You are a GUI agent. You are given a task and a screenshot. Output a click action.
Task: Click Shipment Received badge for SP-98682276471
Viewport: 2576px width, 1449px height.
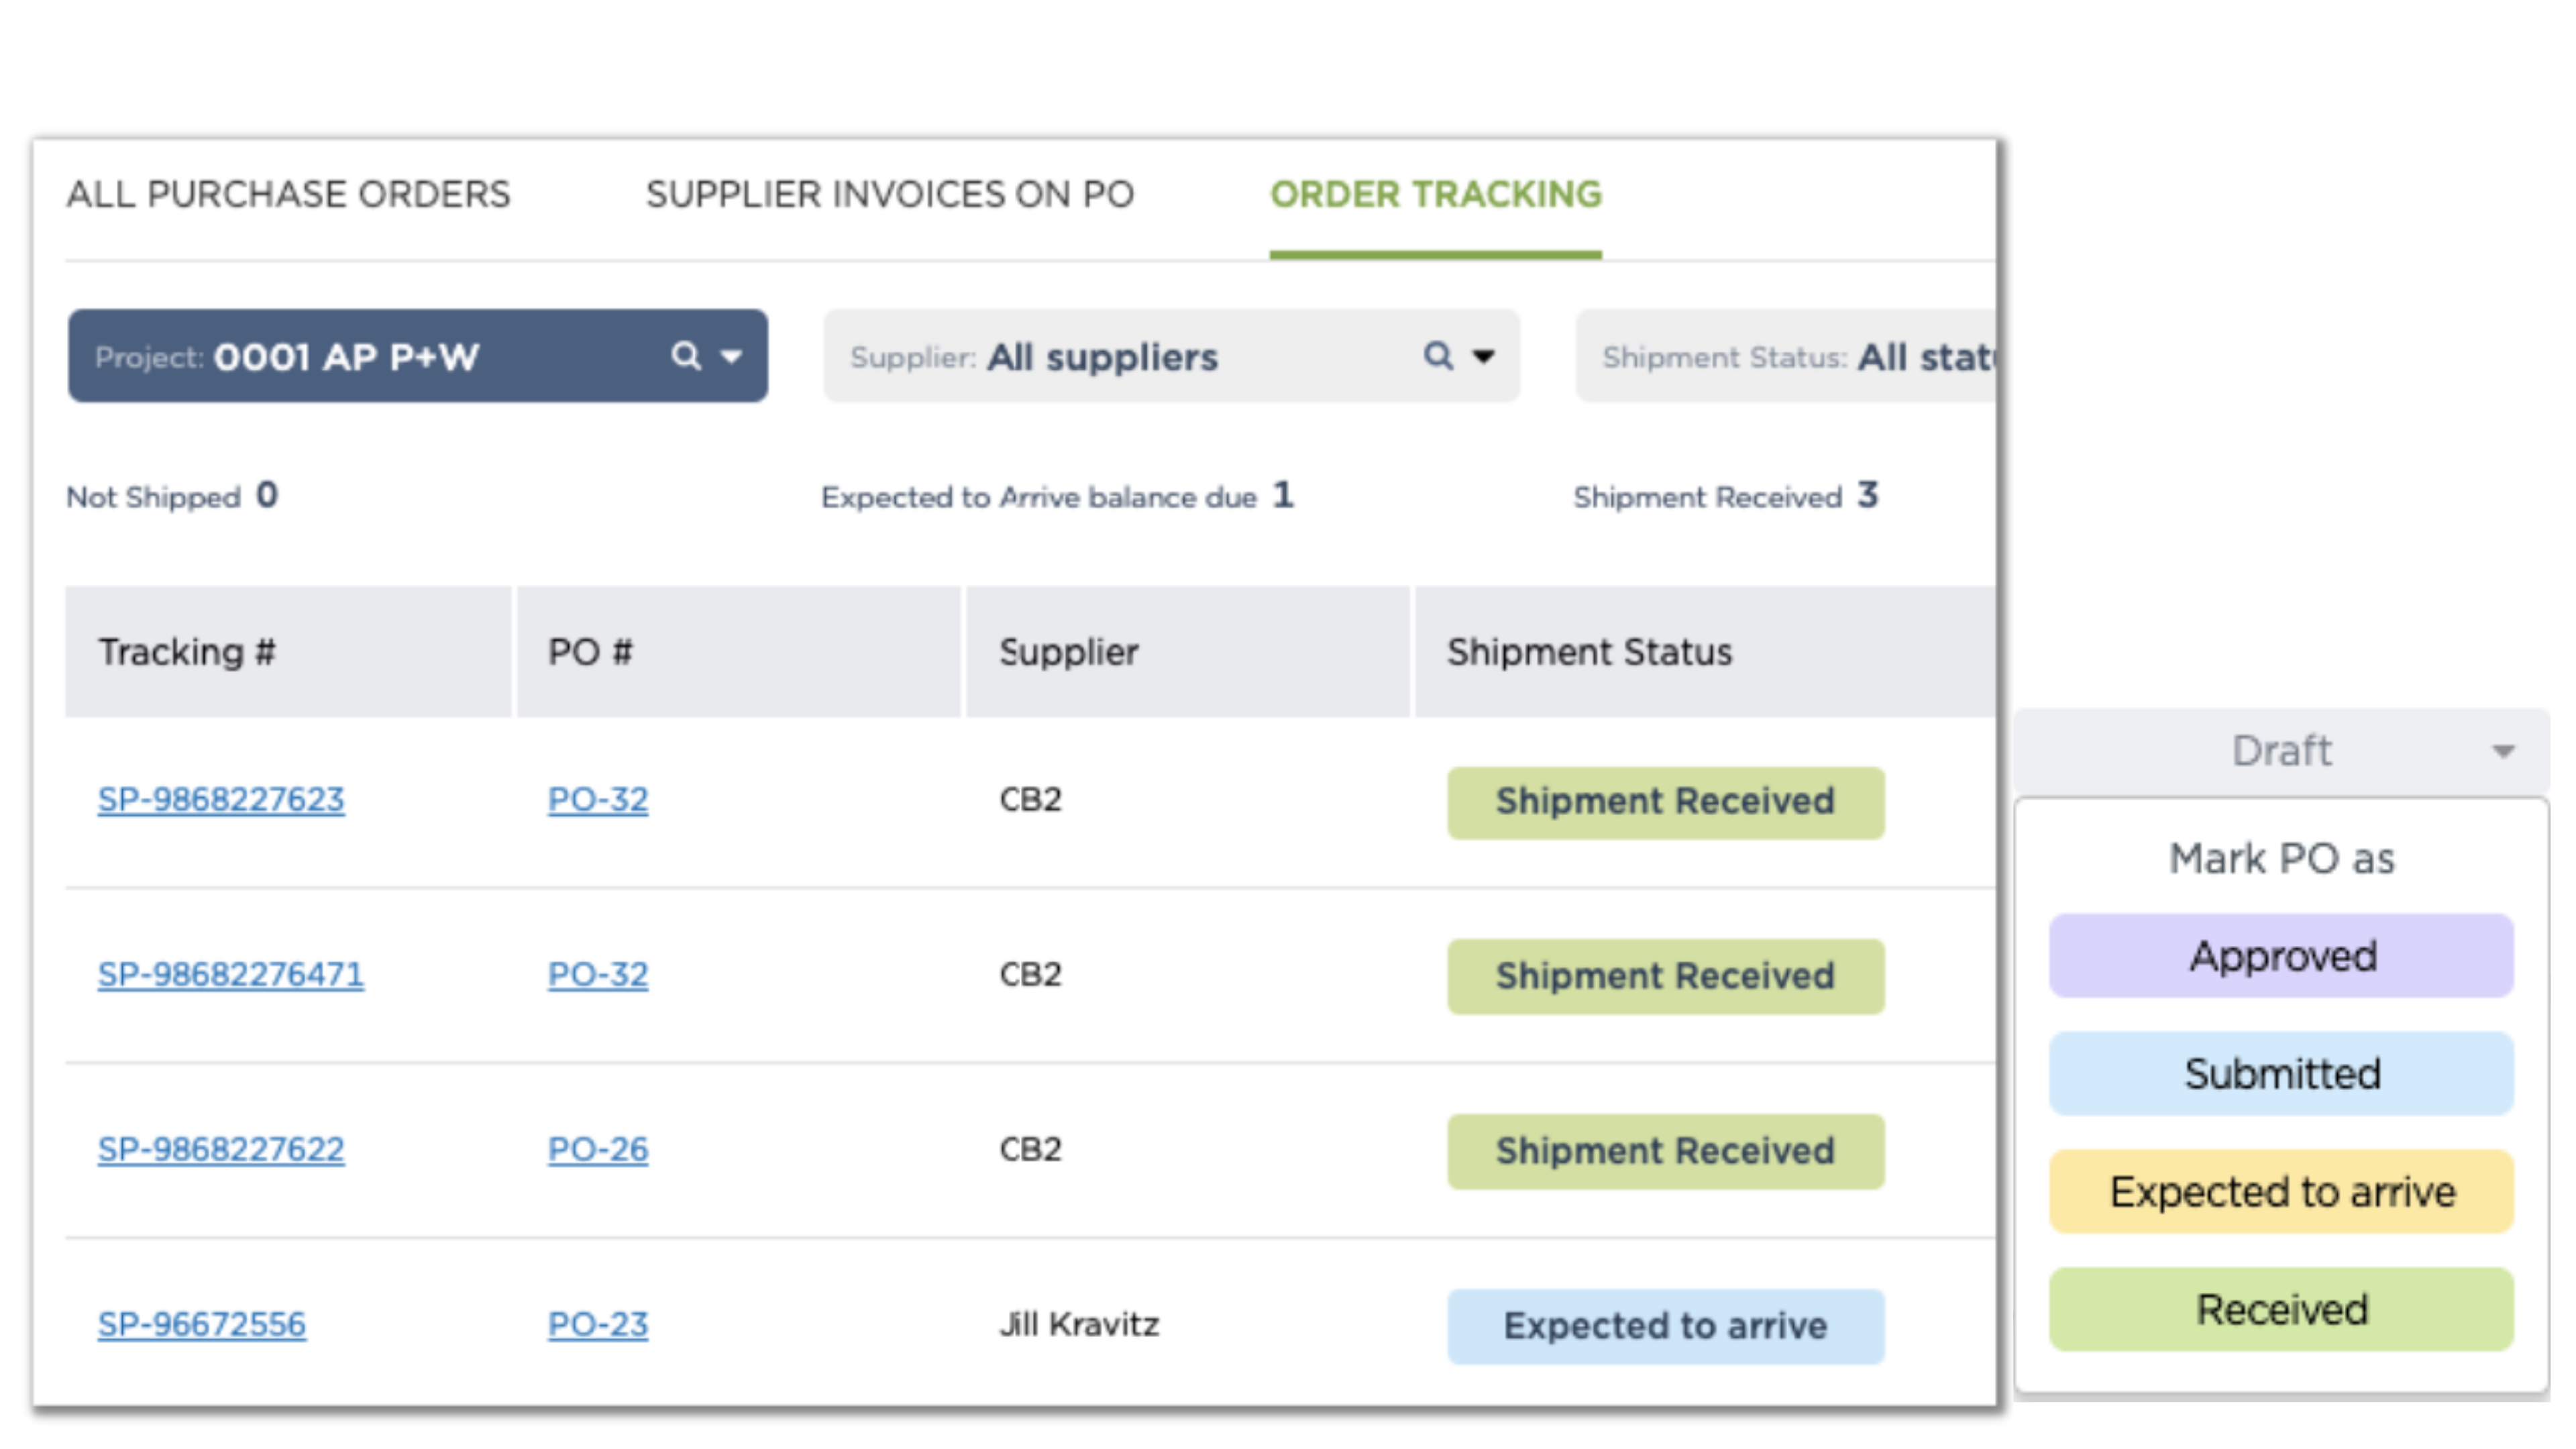[1666, 977]
